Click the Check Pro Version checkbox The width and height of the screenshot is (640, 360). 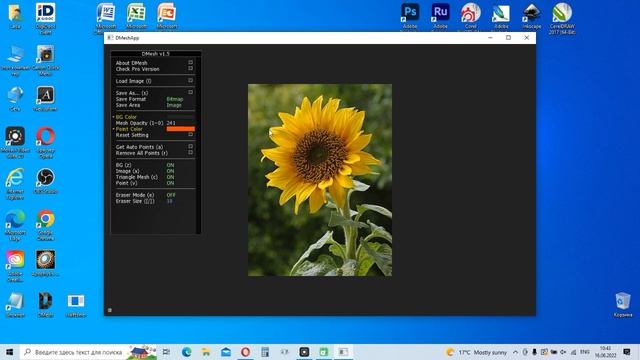[x=190, y=69]
